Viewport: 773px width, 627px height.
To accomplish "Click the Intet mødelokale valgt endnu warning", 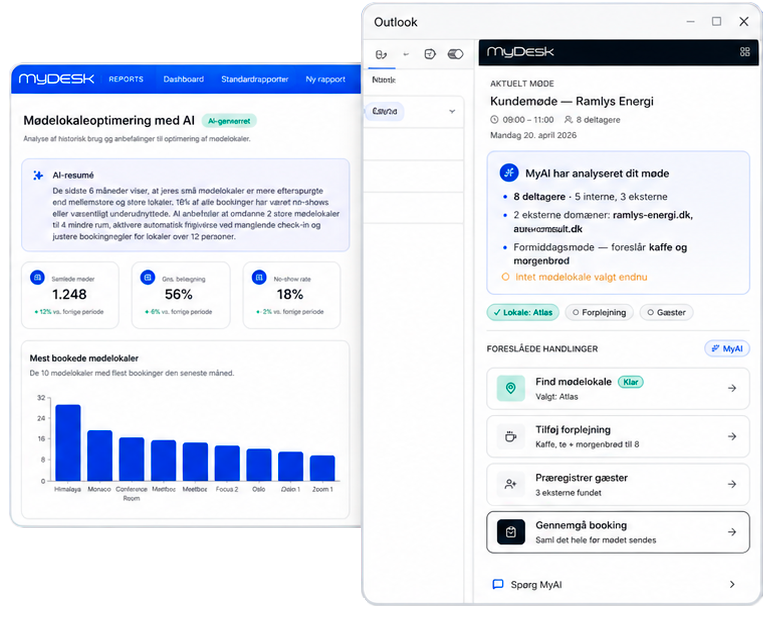I will 574,277.
